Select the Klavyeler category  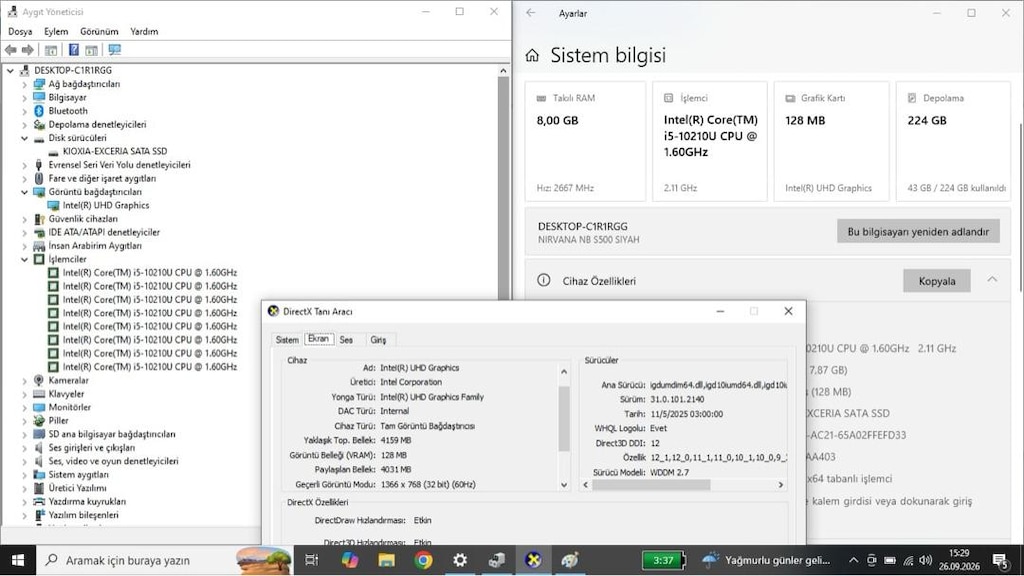tap(66, 394)
